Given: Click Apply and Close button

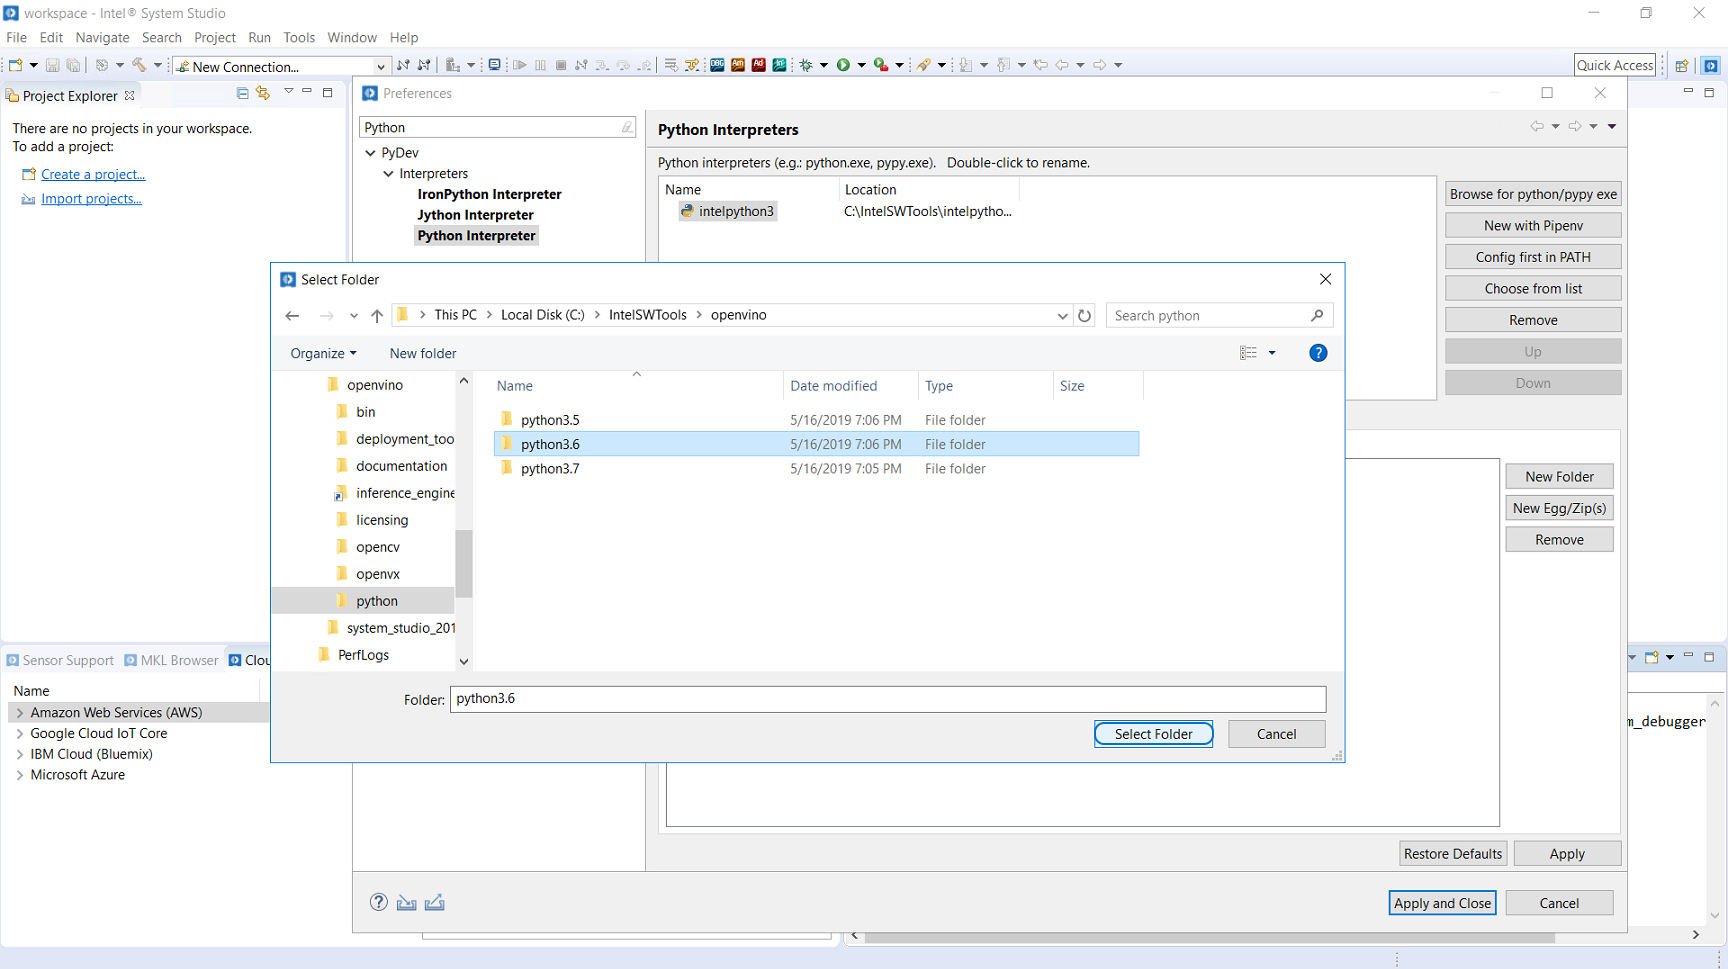Looking at the screenshot, I should (x=1442, y=903).
